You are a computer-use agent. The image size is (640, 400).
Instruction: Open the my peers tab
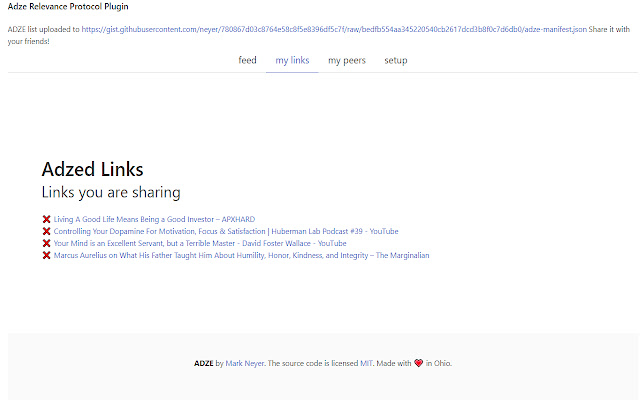[347, 60]
